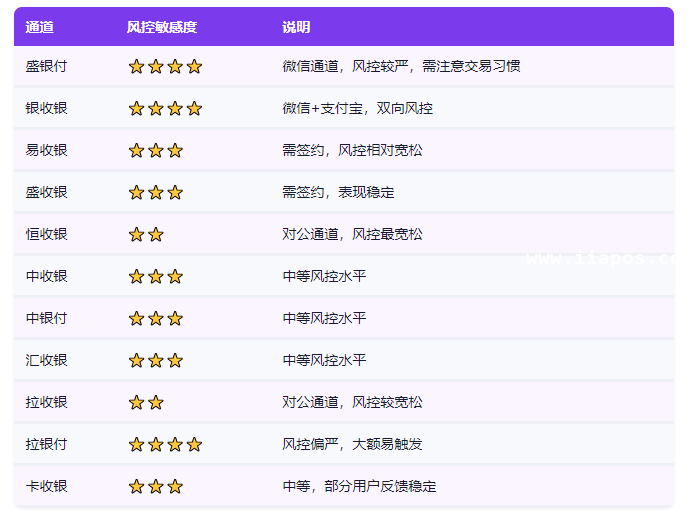Click the star rating in 盛收银 row
Image resolution: width=697 pixels, height=517 pixels.
pos(156,192)
